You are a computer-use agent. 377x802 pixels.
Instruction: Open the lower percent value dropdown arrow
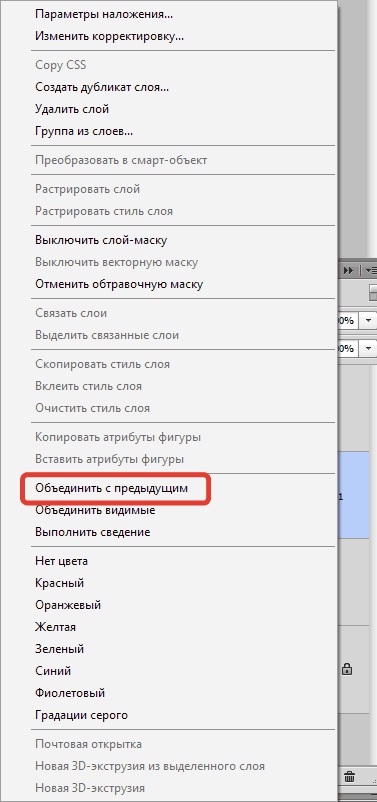click(369, 348)
